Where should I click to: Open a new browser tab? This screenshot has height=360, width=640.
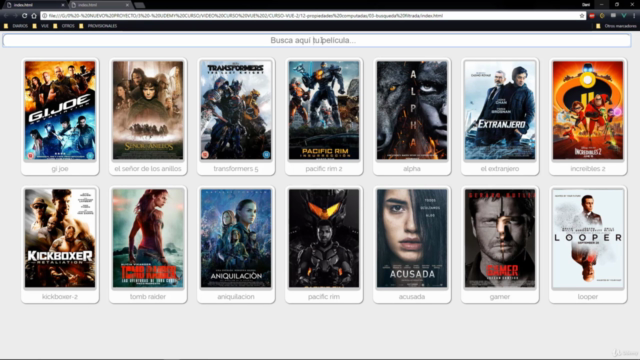140,5
